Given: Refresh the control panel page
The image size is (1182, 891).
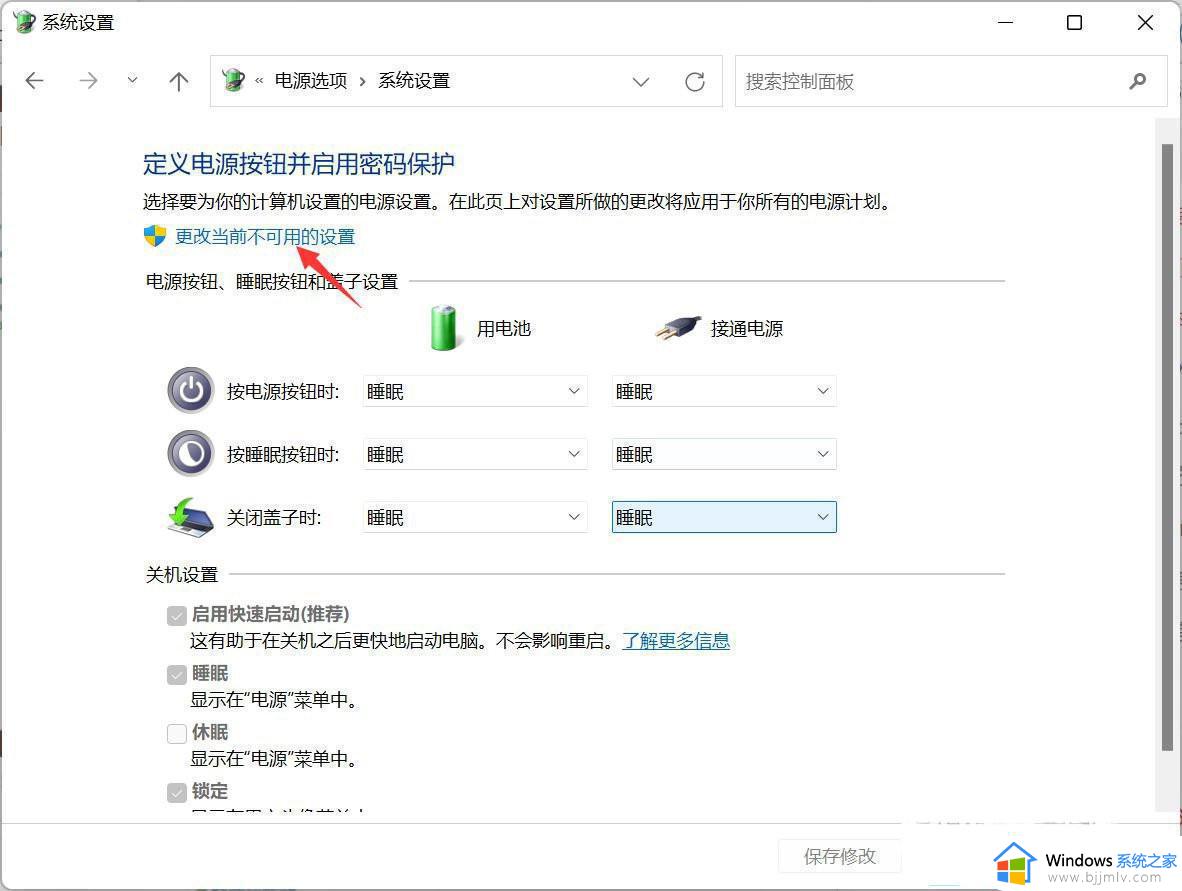Looking at the screenshot, I should (695, 81).
